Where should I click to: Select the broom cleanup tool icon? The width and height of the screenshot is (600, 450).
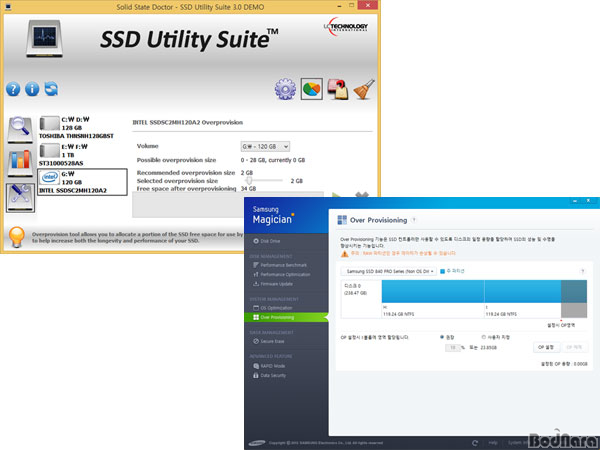pos(364,89)
